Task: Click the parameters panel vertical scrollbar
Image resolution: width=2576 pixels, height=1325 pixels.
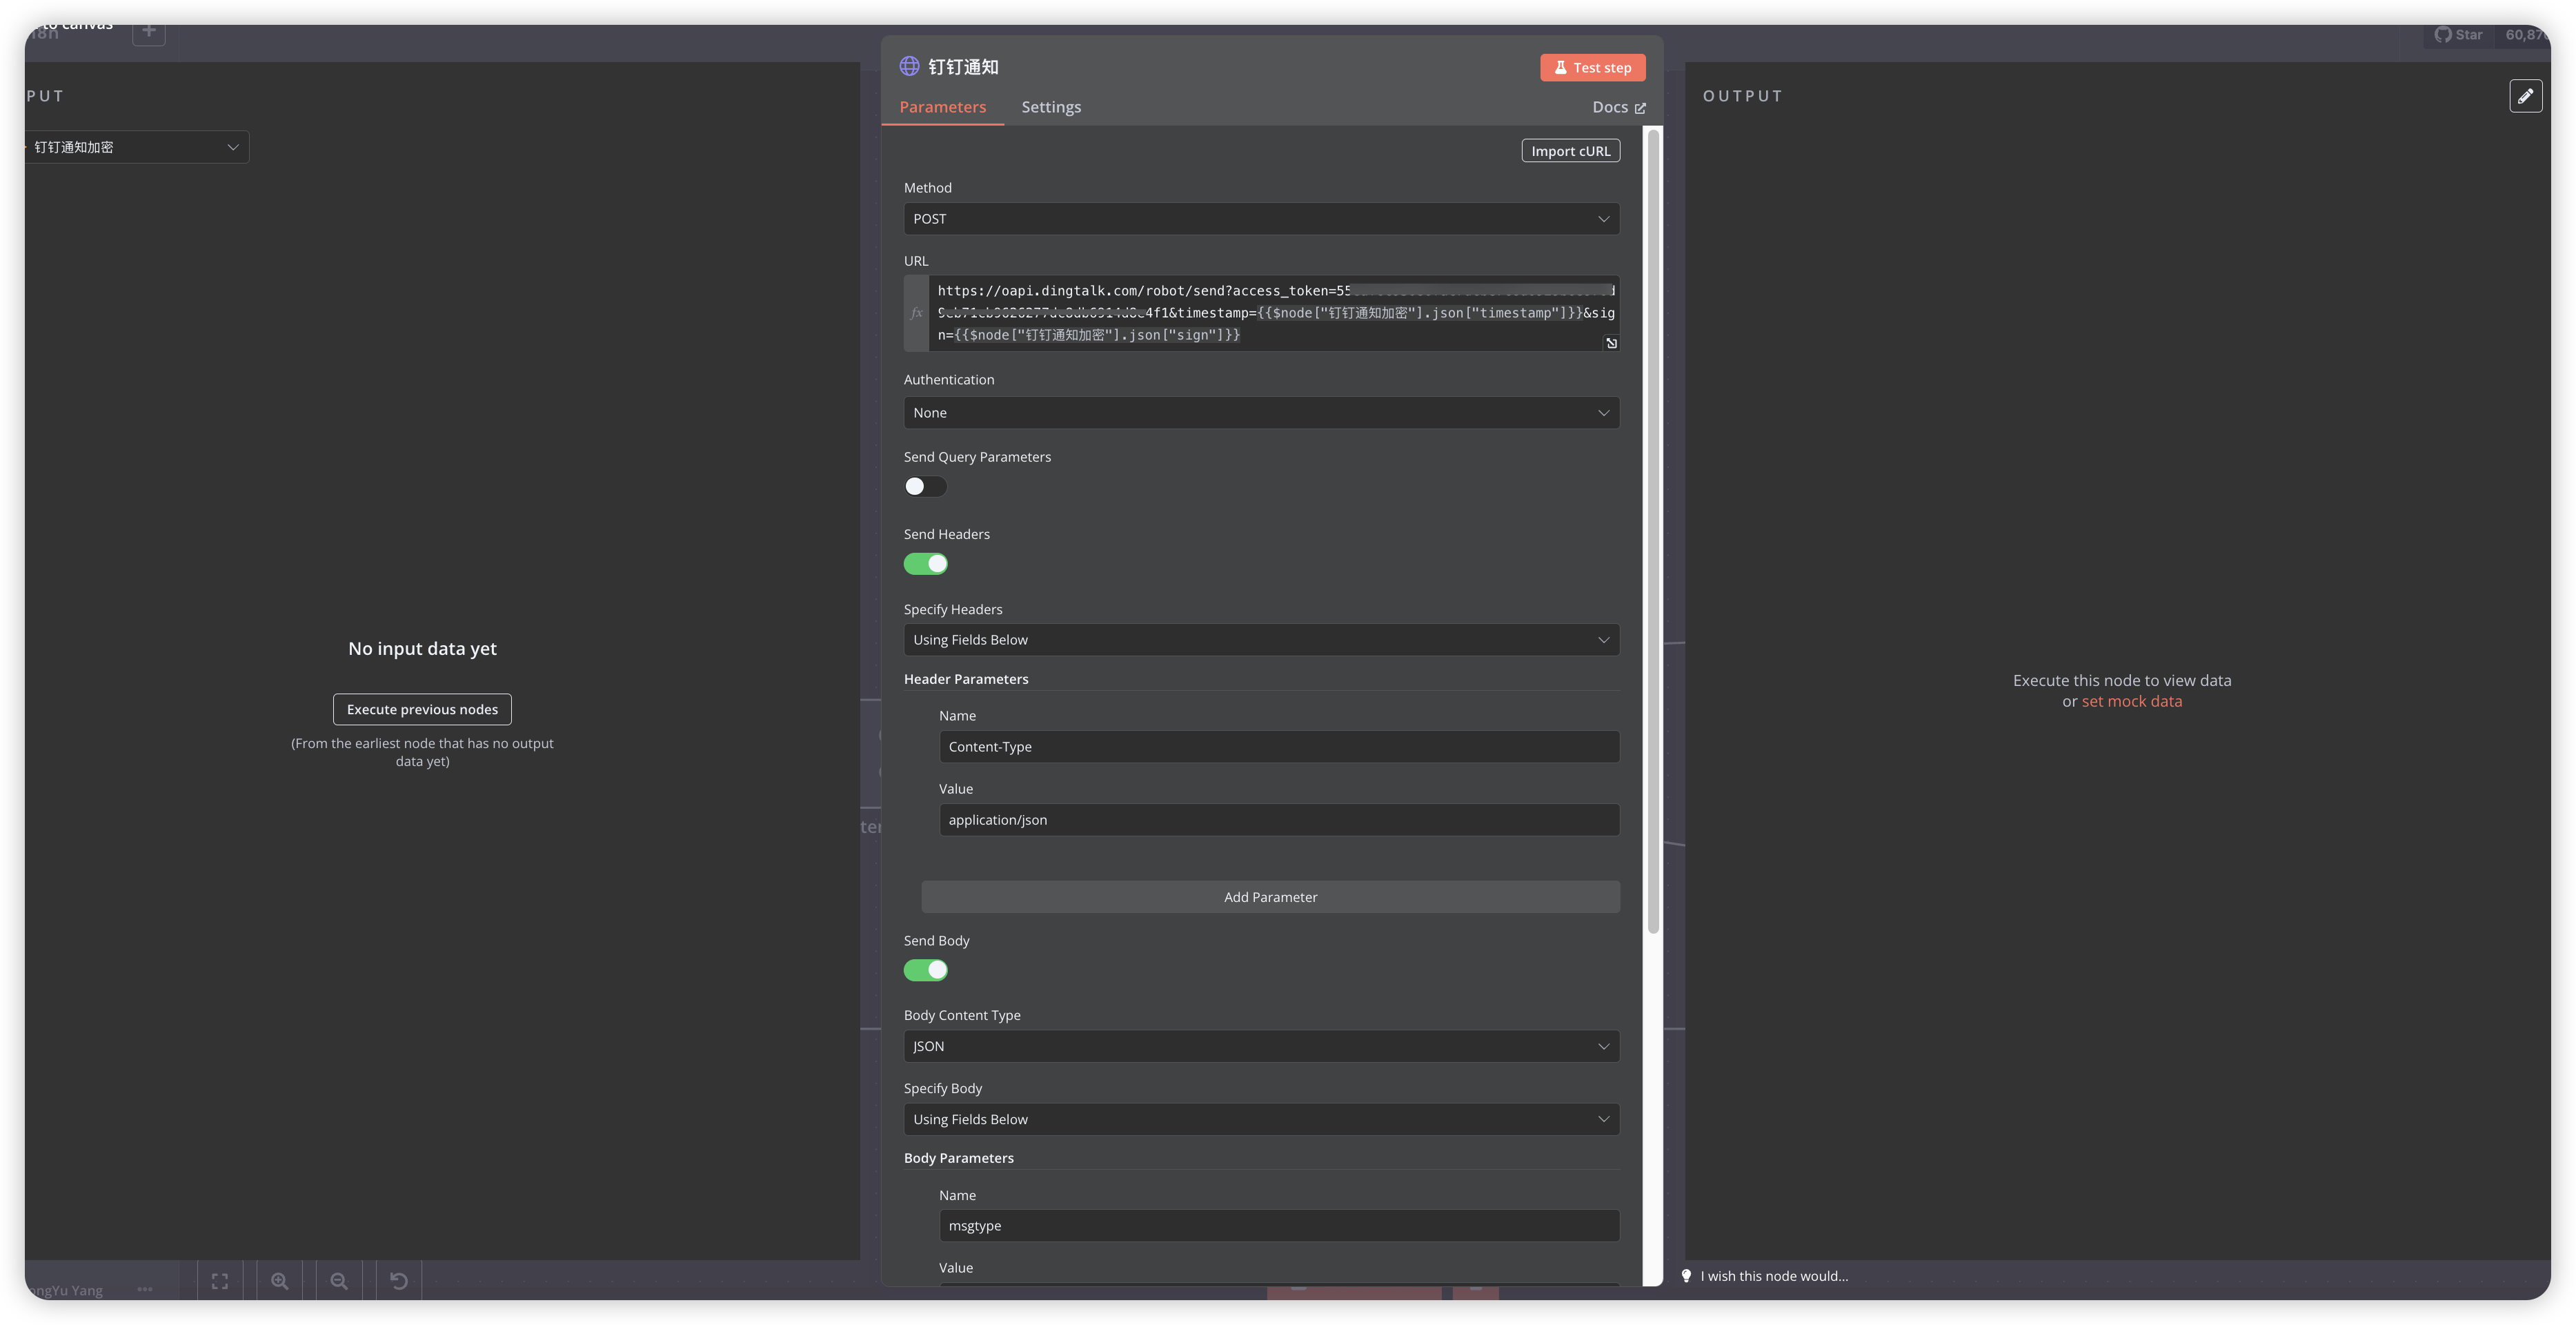Action: [x=1653, y=531]
